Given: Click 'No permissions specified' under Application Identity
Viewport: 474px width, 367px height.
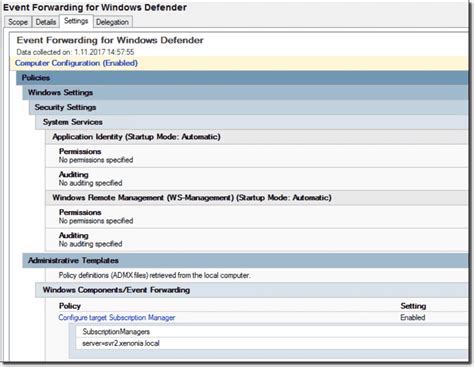Looking at the screenshot, I should tap(96, 160).
